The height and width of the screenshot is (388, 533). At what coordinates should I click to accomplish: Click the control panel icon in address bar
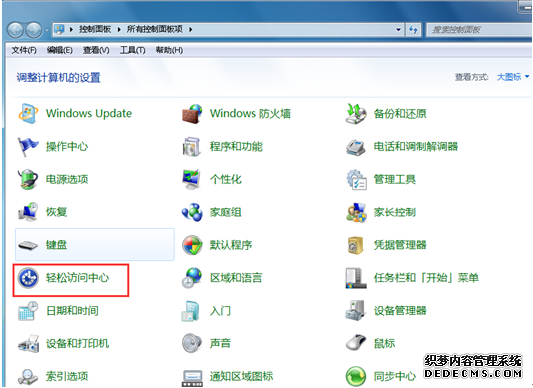[x=59, y=30]
